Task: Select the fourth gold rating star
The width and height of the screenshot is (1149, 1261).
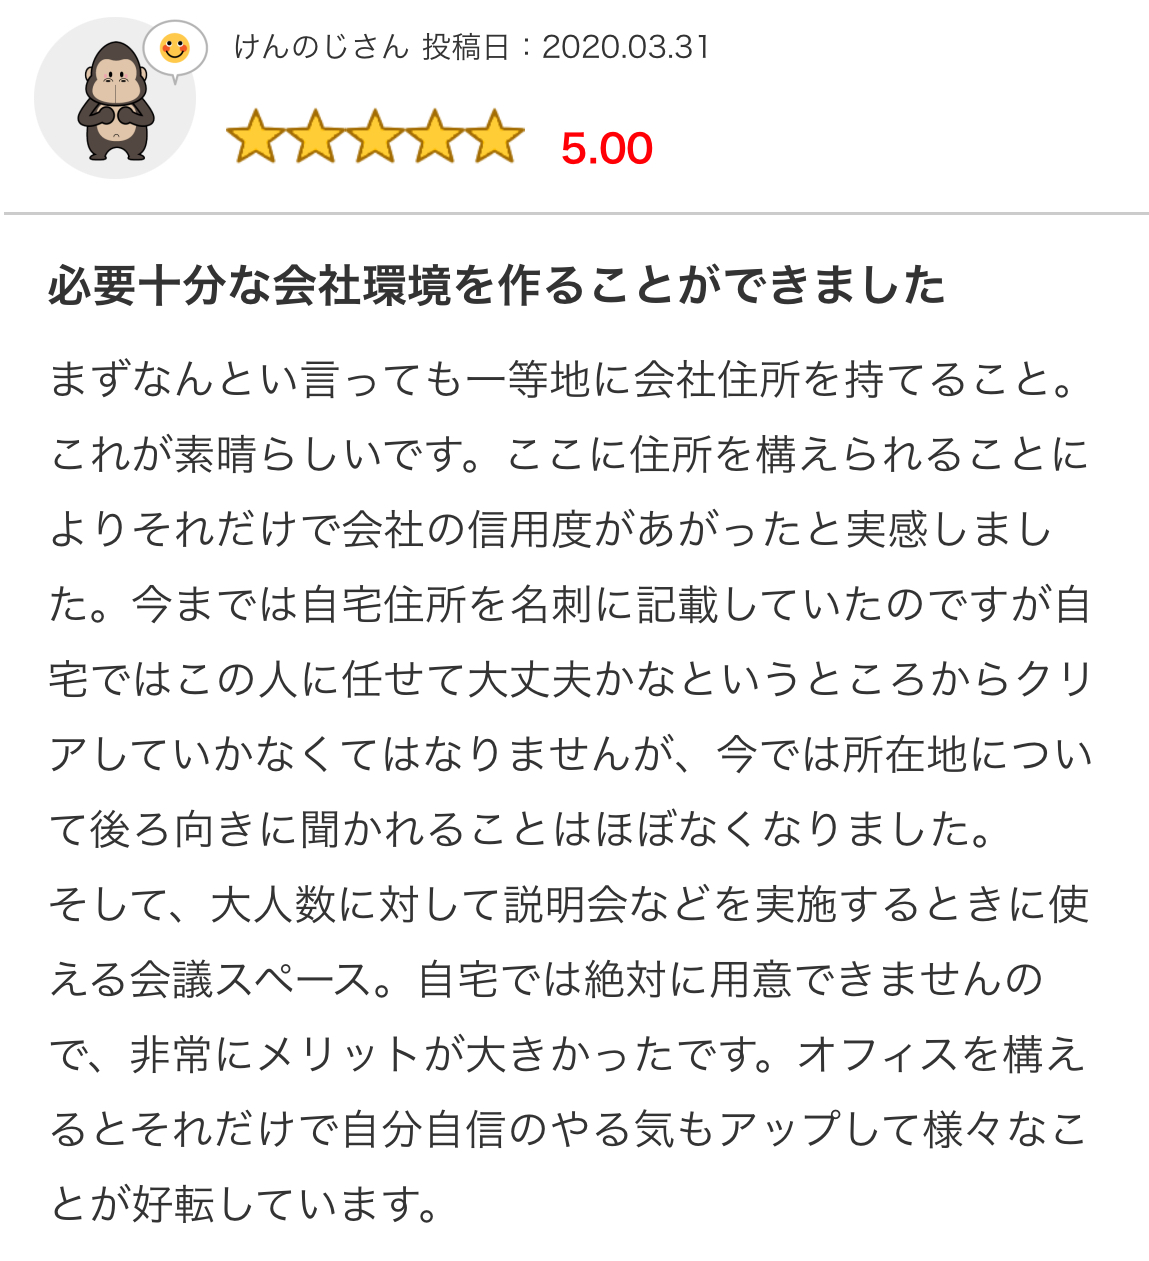Action: click(x=435, y=137)
